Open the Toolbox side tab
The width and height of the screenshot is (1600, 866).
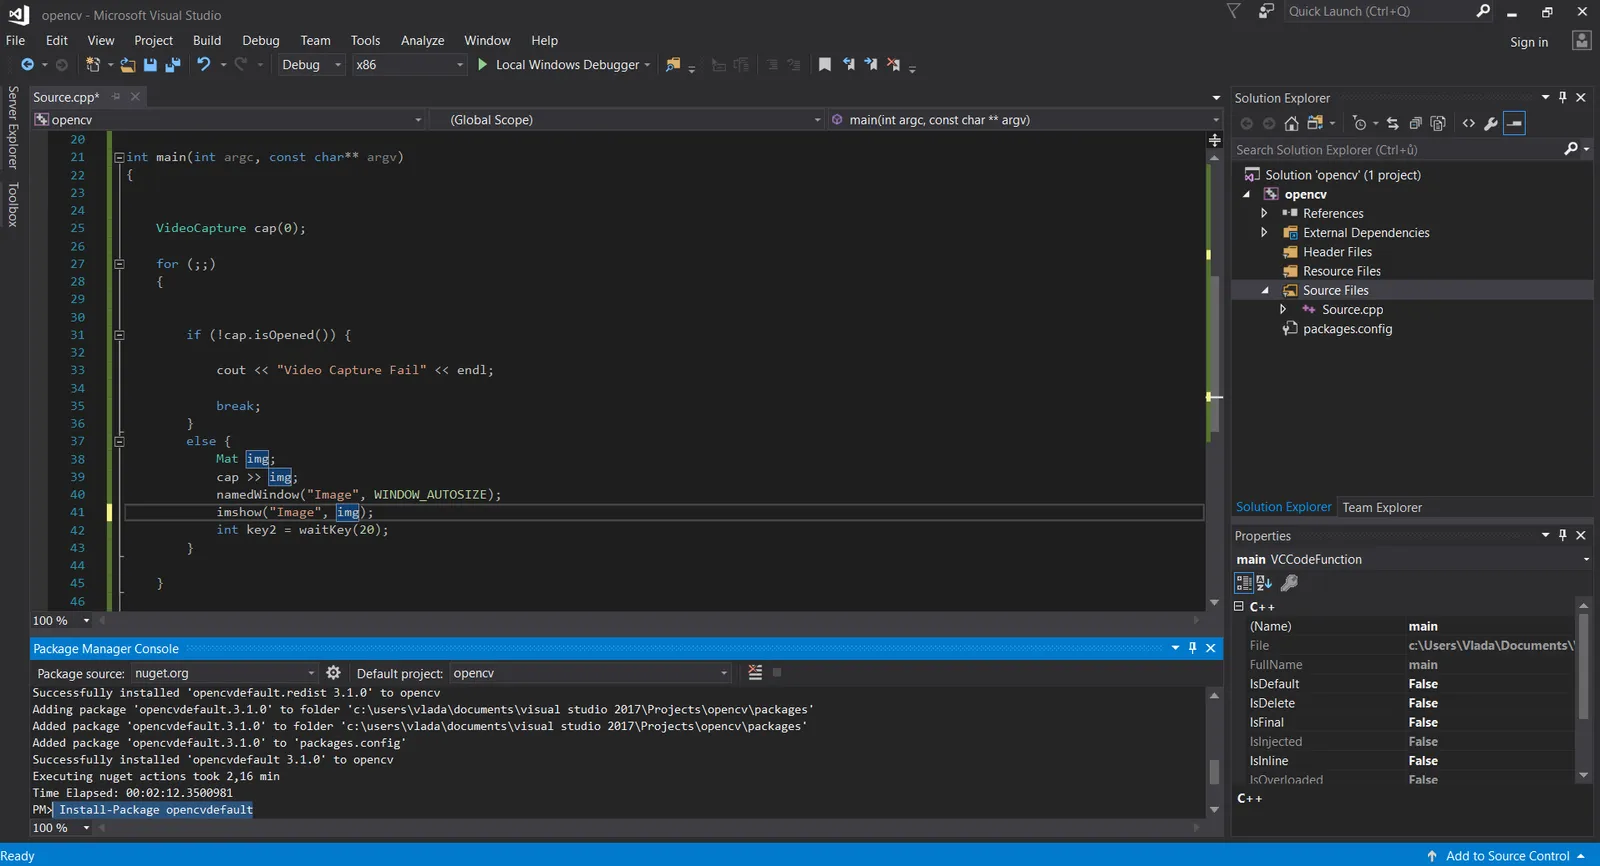tap(13, 204)
